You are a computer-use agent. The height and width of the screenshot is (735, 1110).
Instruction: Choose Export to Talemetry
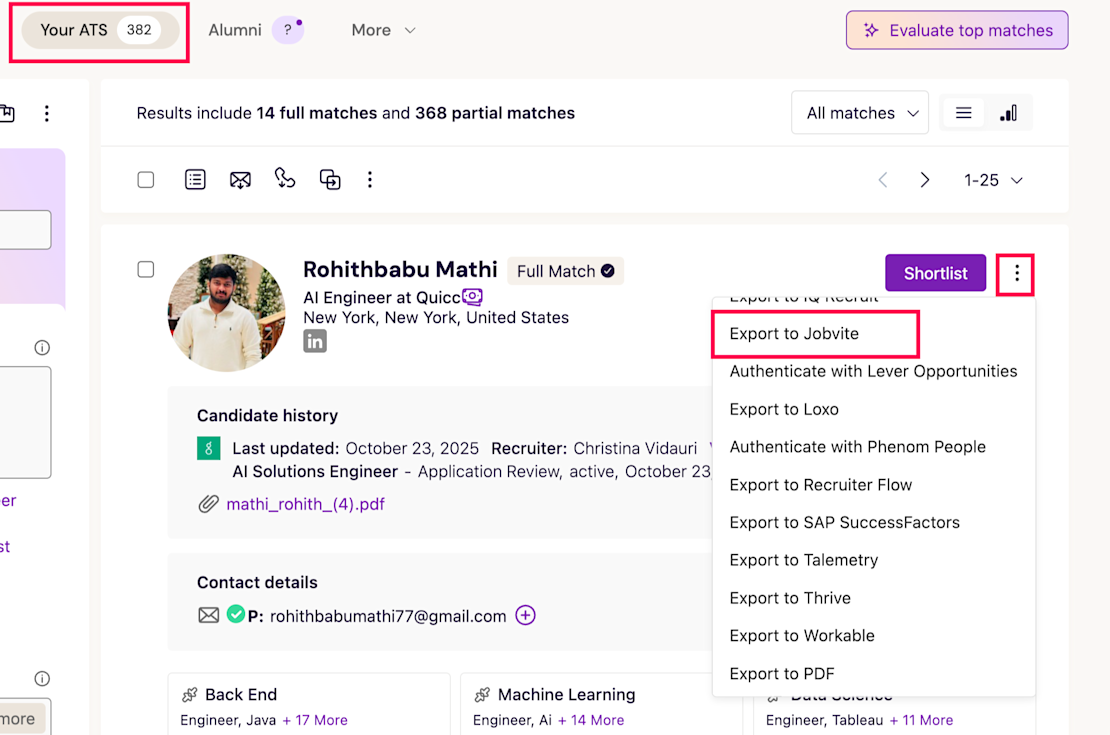(x=803, y=560)
